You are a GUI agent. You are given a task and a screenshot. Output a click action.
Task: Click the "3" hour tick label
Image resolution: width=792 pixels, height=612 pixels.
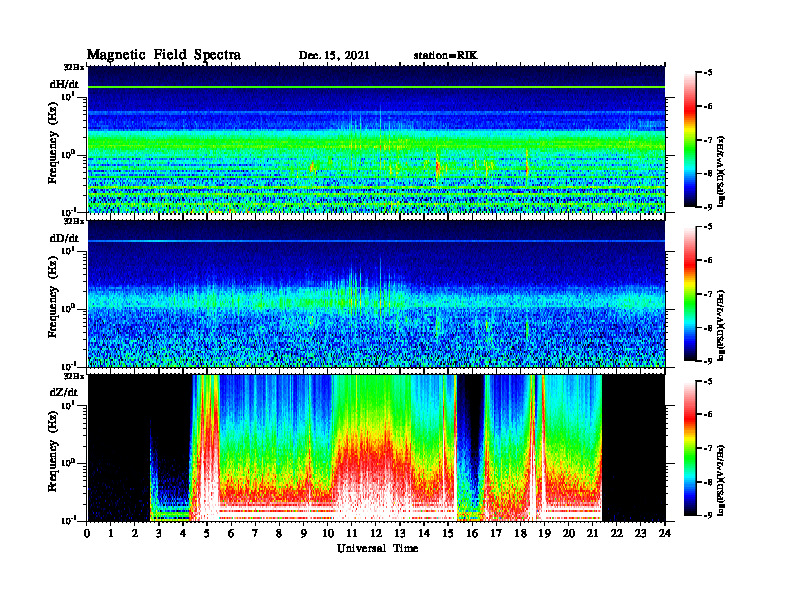pyautogui.click(x=159, y=534)
